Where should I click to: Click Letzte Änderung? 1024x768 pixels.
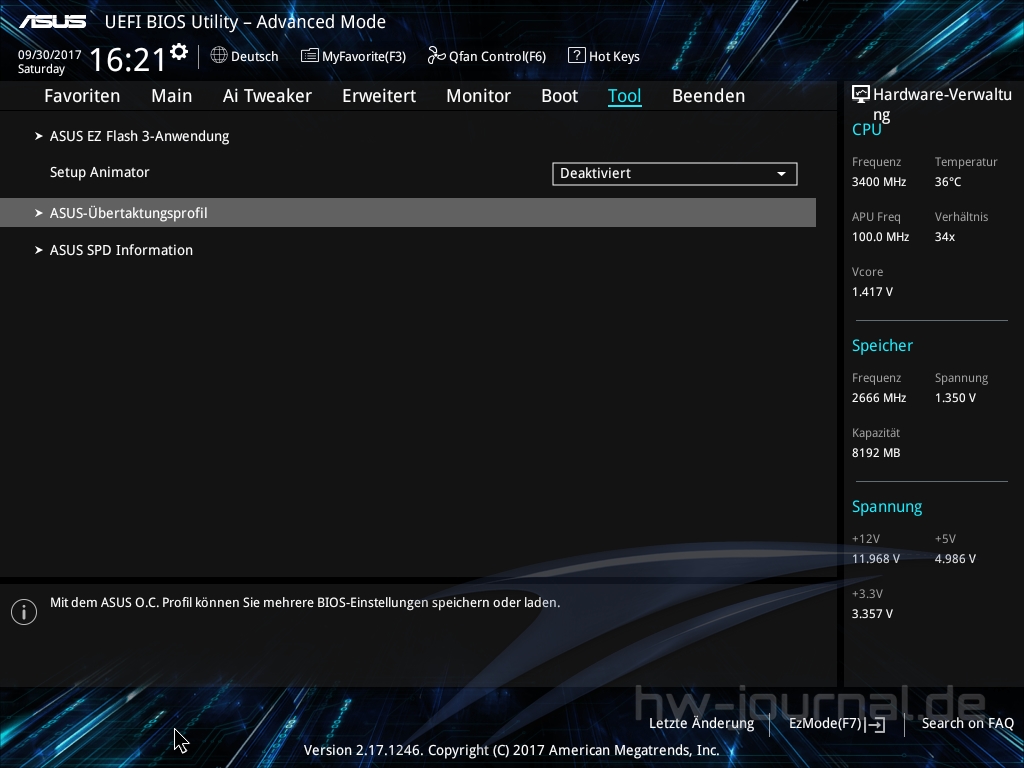(x=701, y=724)
